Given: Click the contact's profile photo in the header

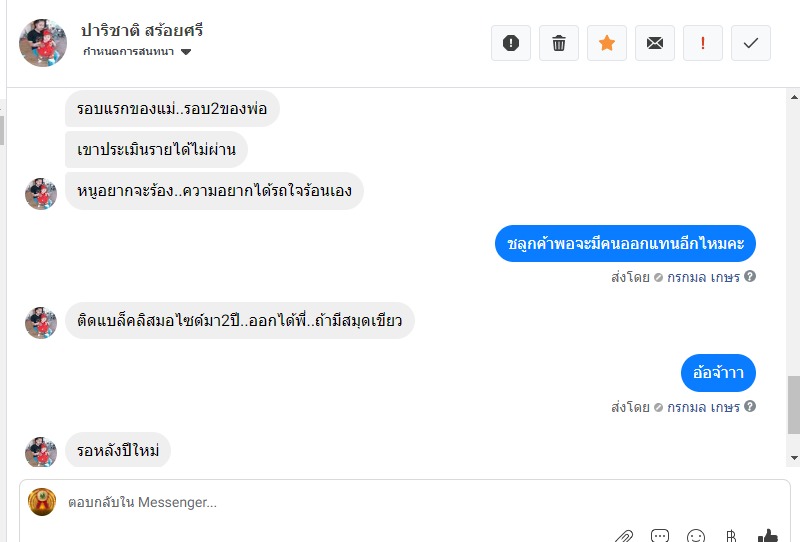Looking at the screenshot, I should (x=43, y=43).
